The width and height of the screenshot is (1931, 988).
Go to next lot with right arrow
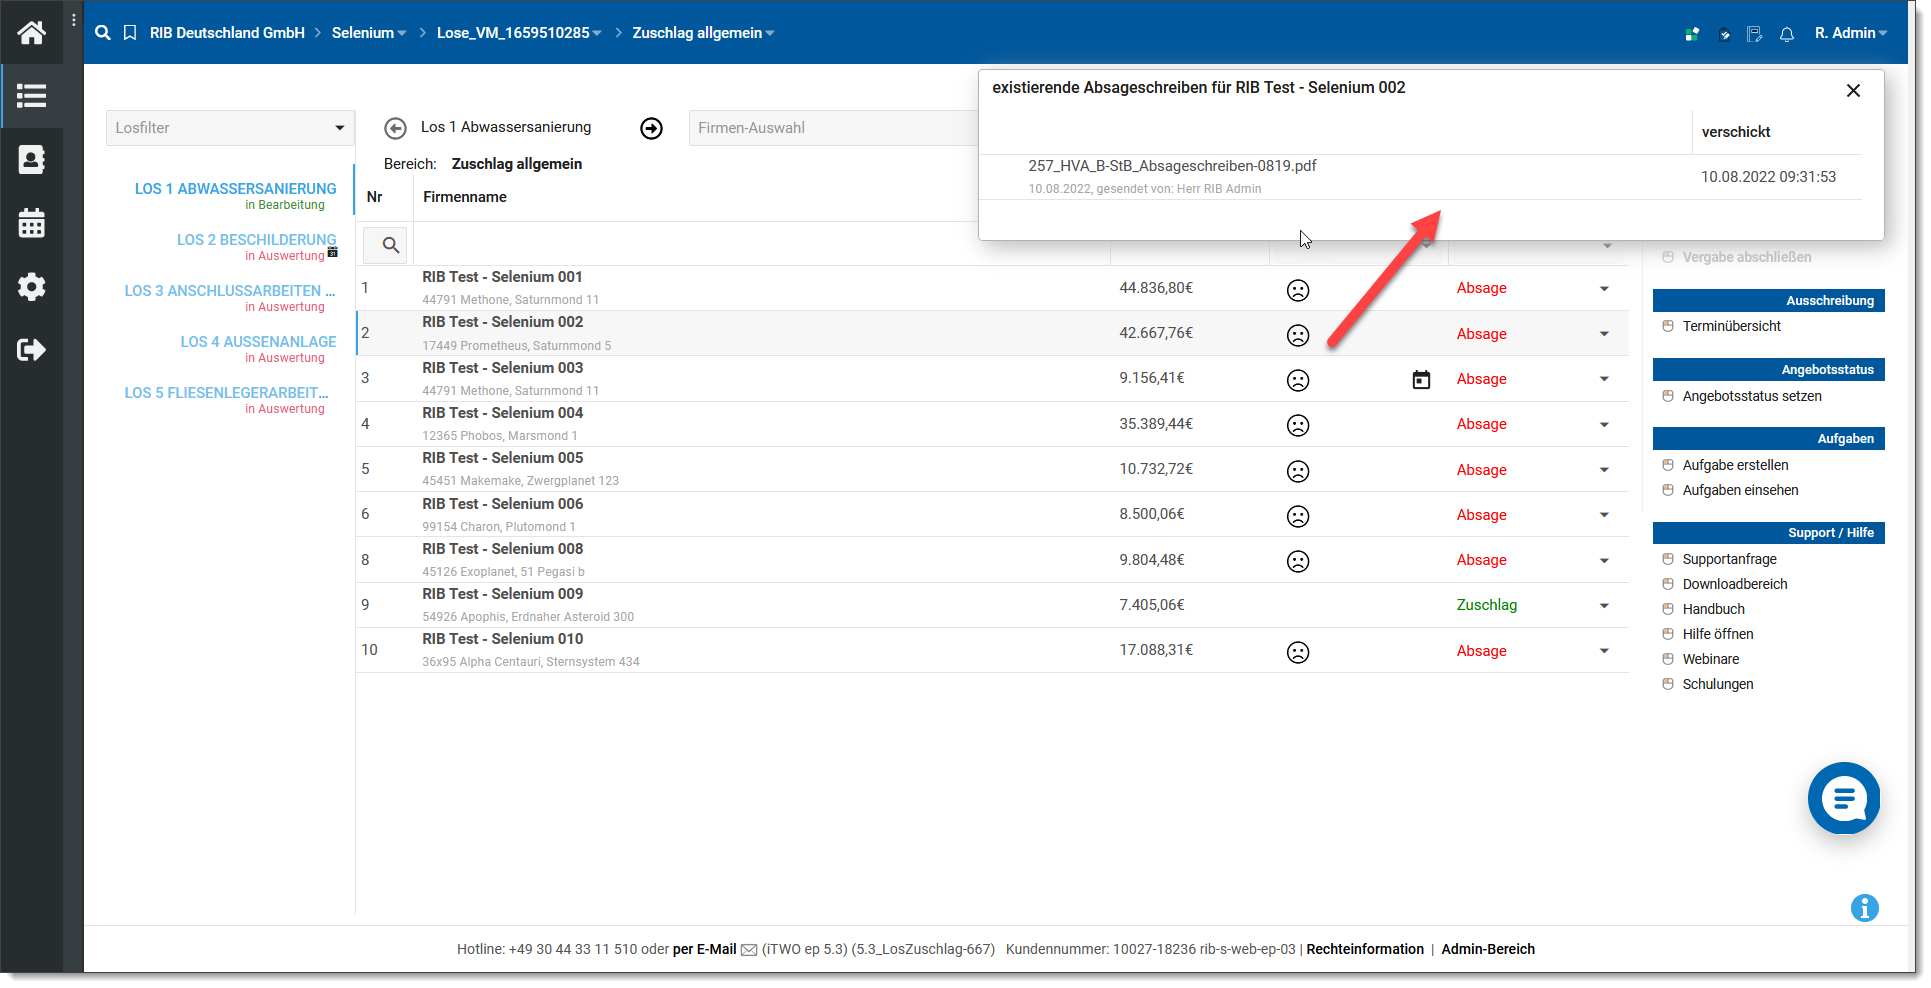pos(652,128)
